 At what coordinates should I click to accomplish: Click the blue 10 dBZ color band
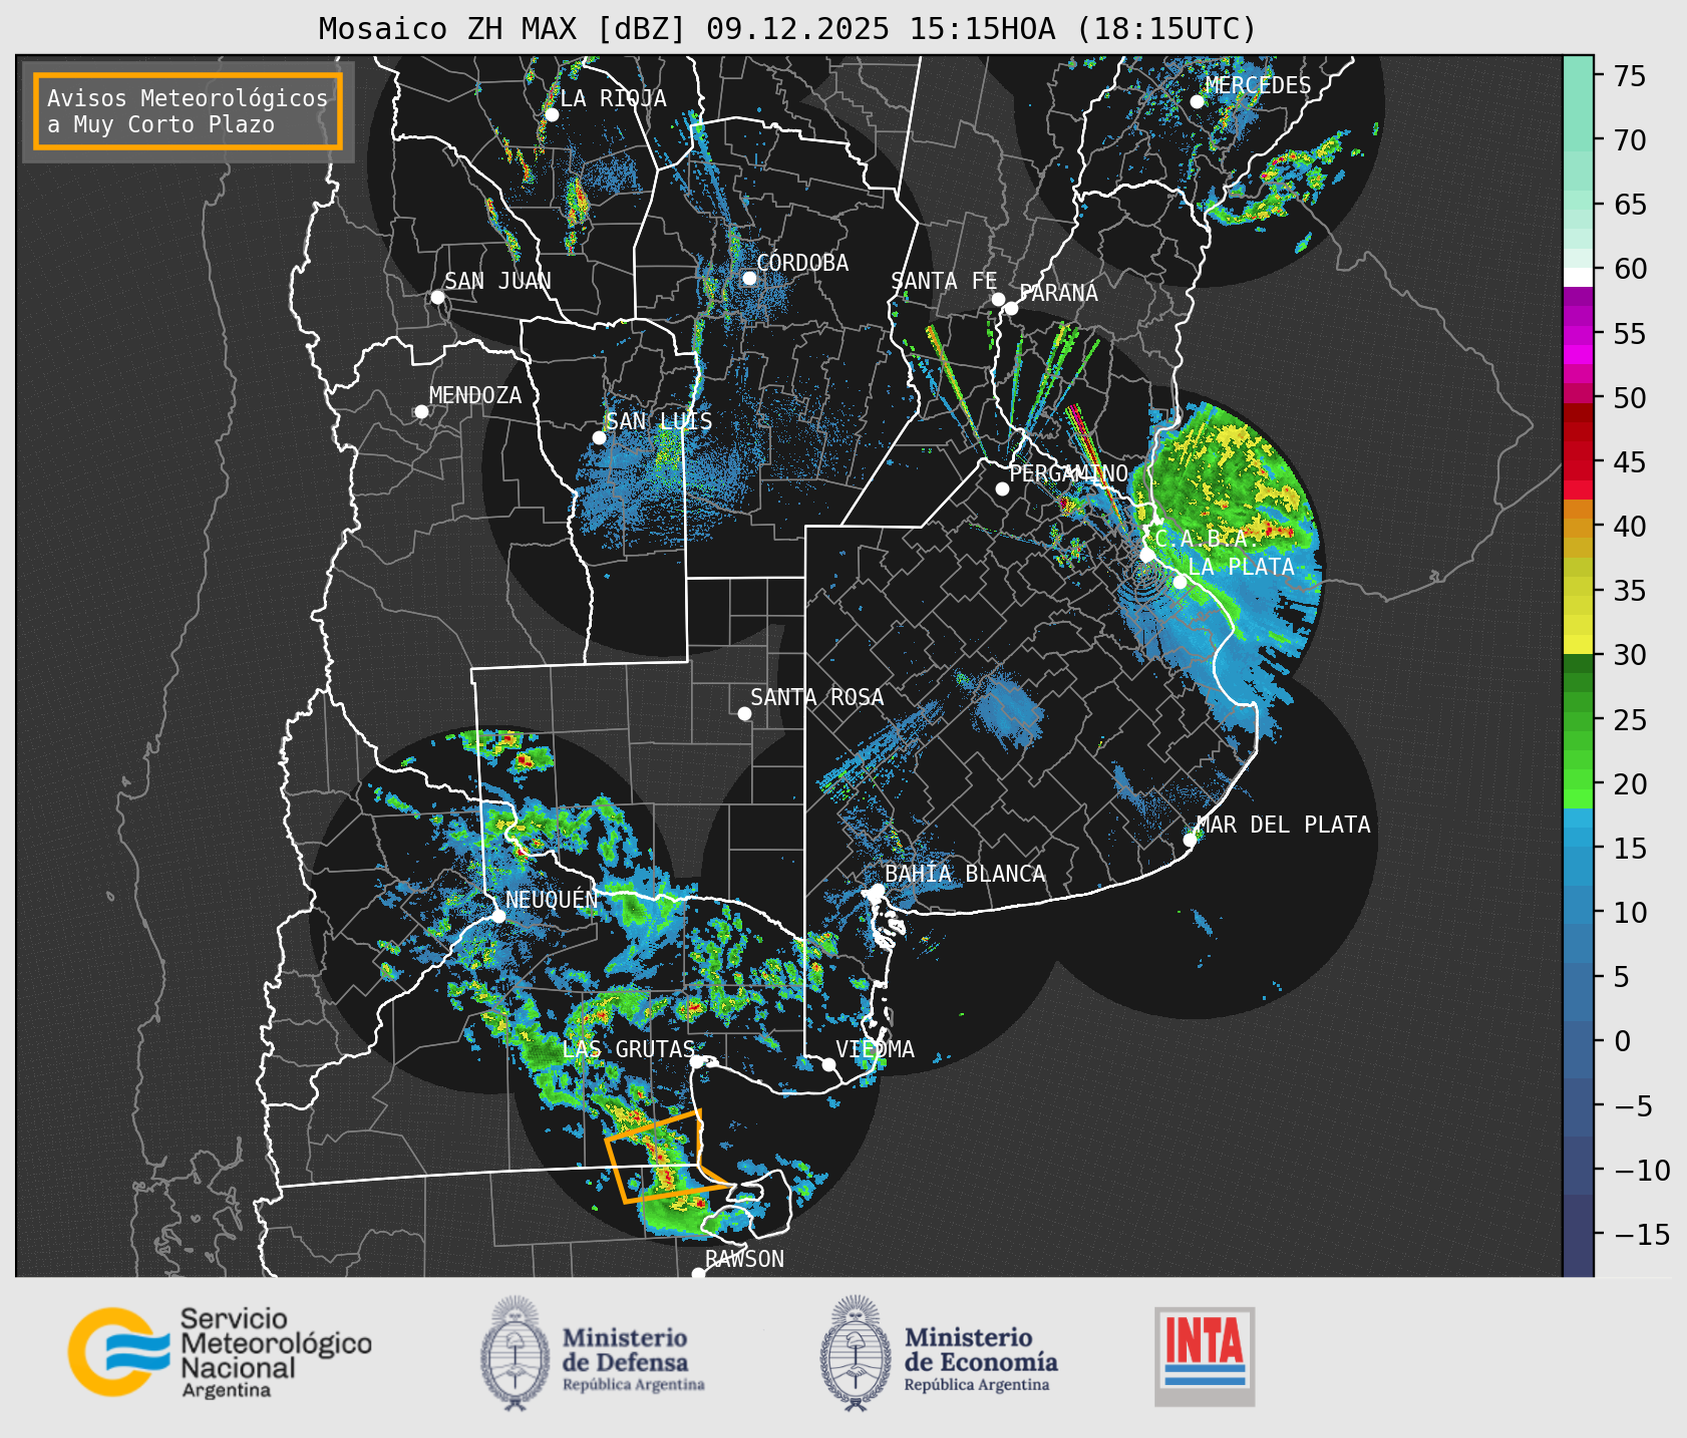tap(1578, 913)
